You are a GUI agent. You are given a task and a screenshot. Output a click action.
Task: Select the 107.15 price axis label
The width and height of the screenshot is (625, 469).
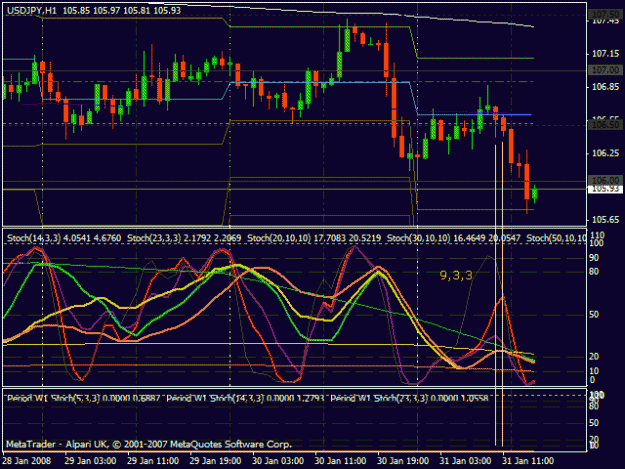[x=605, y=54]
